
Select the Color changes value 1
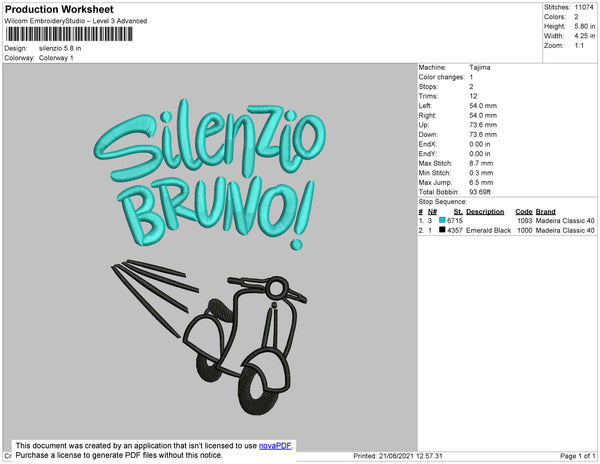click(471, 77)
